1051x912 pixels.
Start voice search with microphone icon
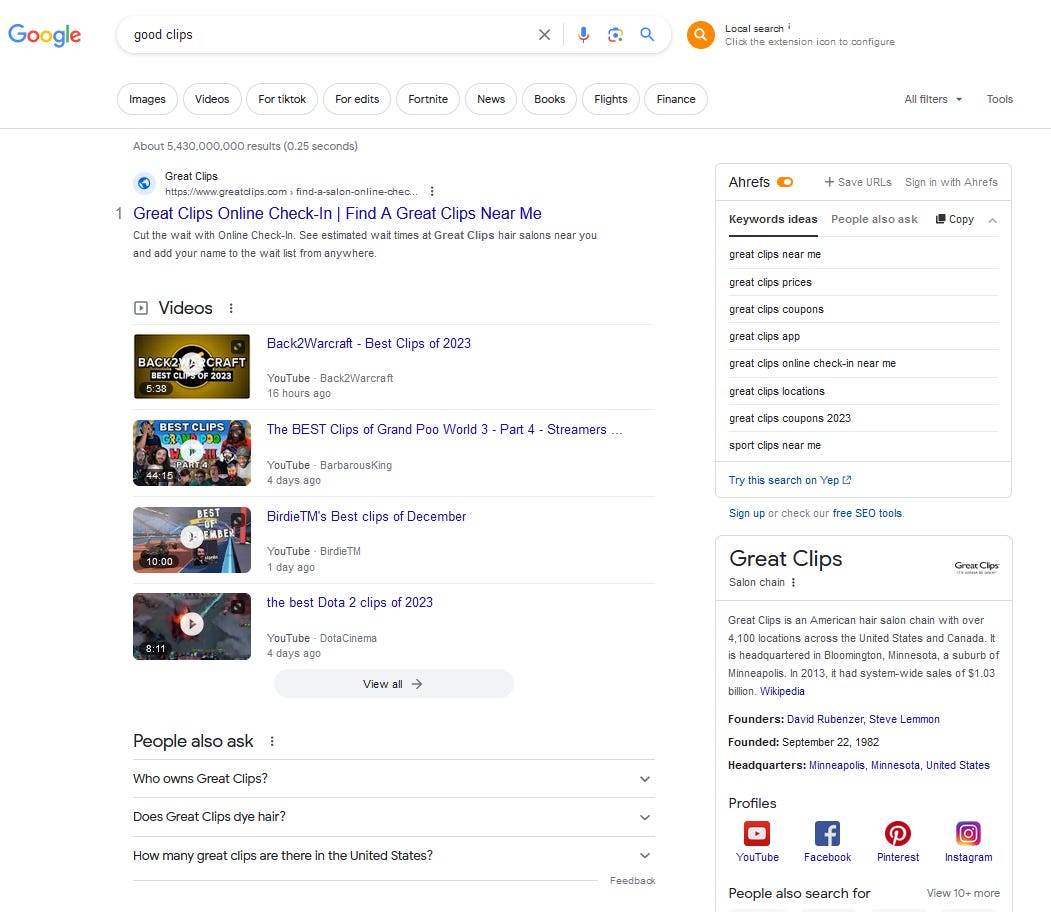point(583,35)
